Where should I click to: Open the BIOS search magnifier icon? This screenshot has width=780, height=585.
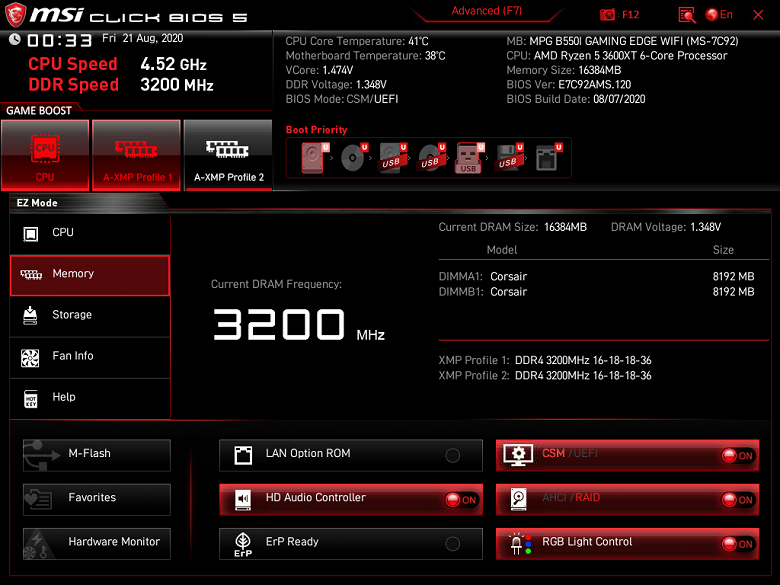coord(687,15)
